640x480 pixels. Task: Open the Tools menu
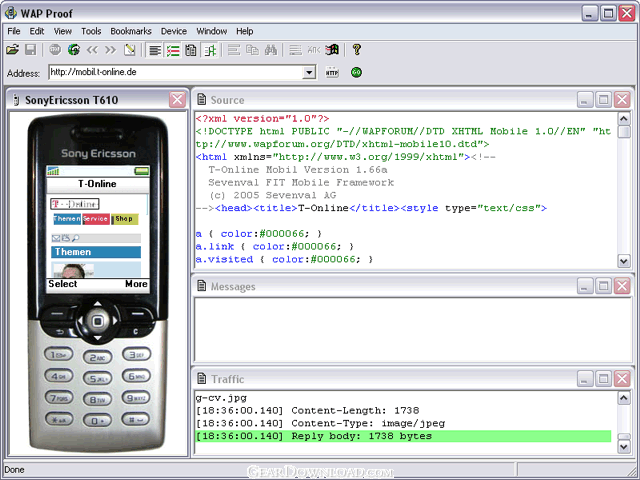[91, 31]
